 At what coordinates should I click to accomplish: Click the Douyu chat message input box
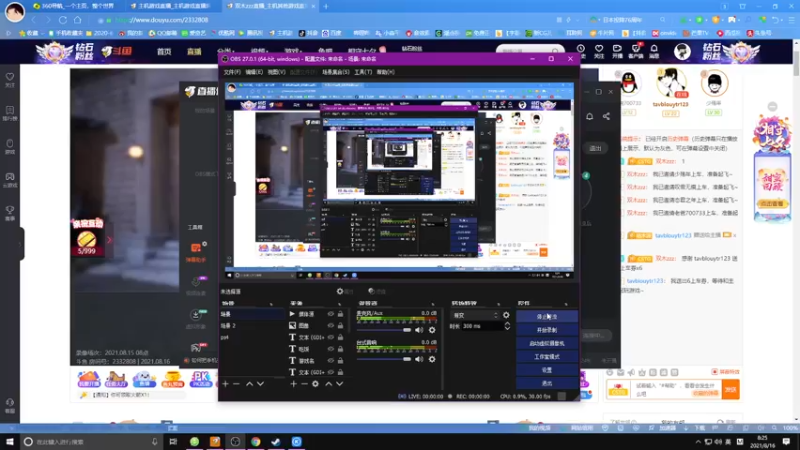(678, 390)
